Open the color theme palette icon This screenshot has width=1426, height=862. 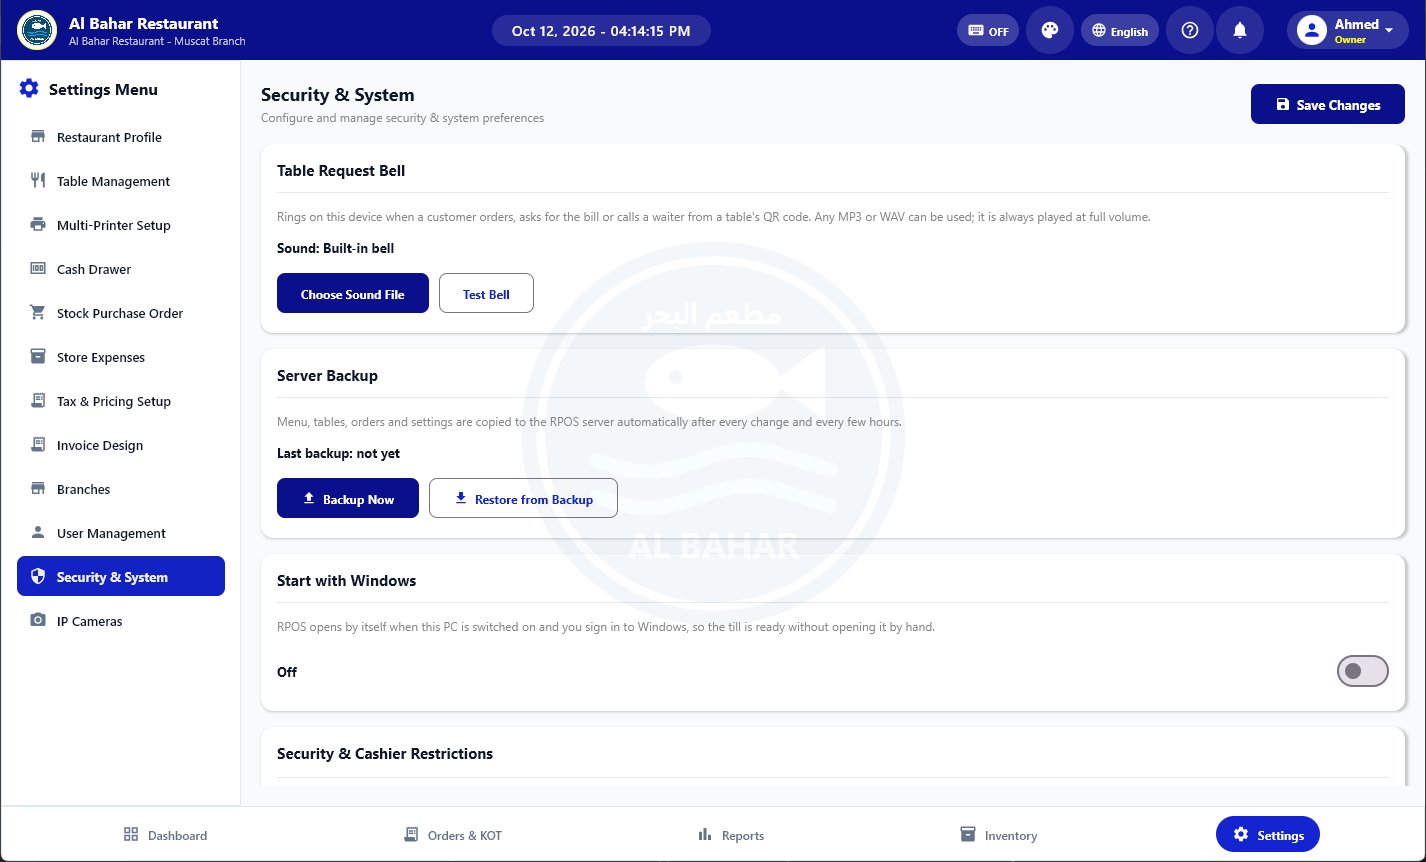[x=1049, y=30]
